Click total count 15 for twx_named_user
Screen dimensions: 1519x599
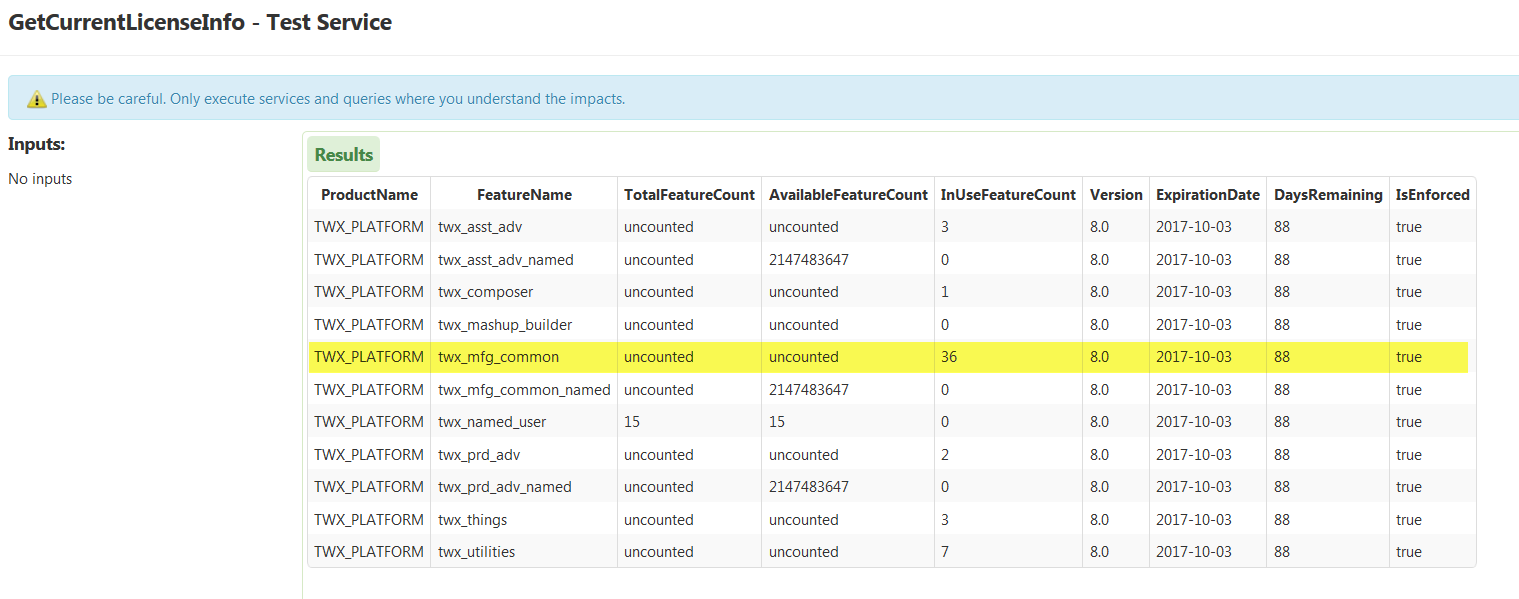click(632, 422)
